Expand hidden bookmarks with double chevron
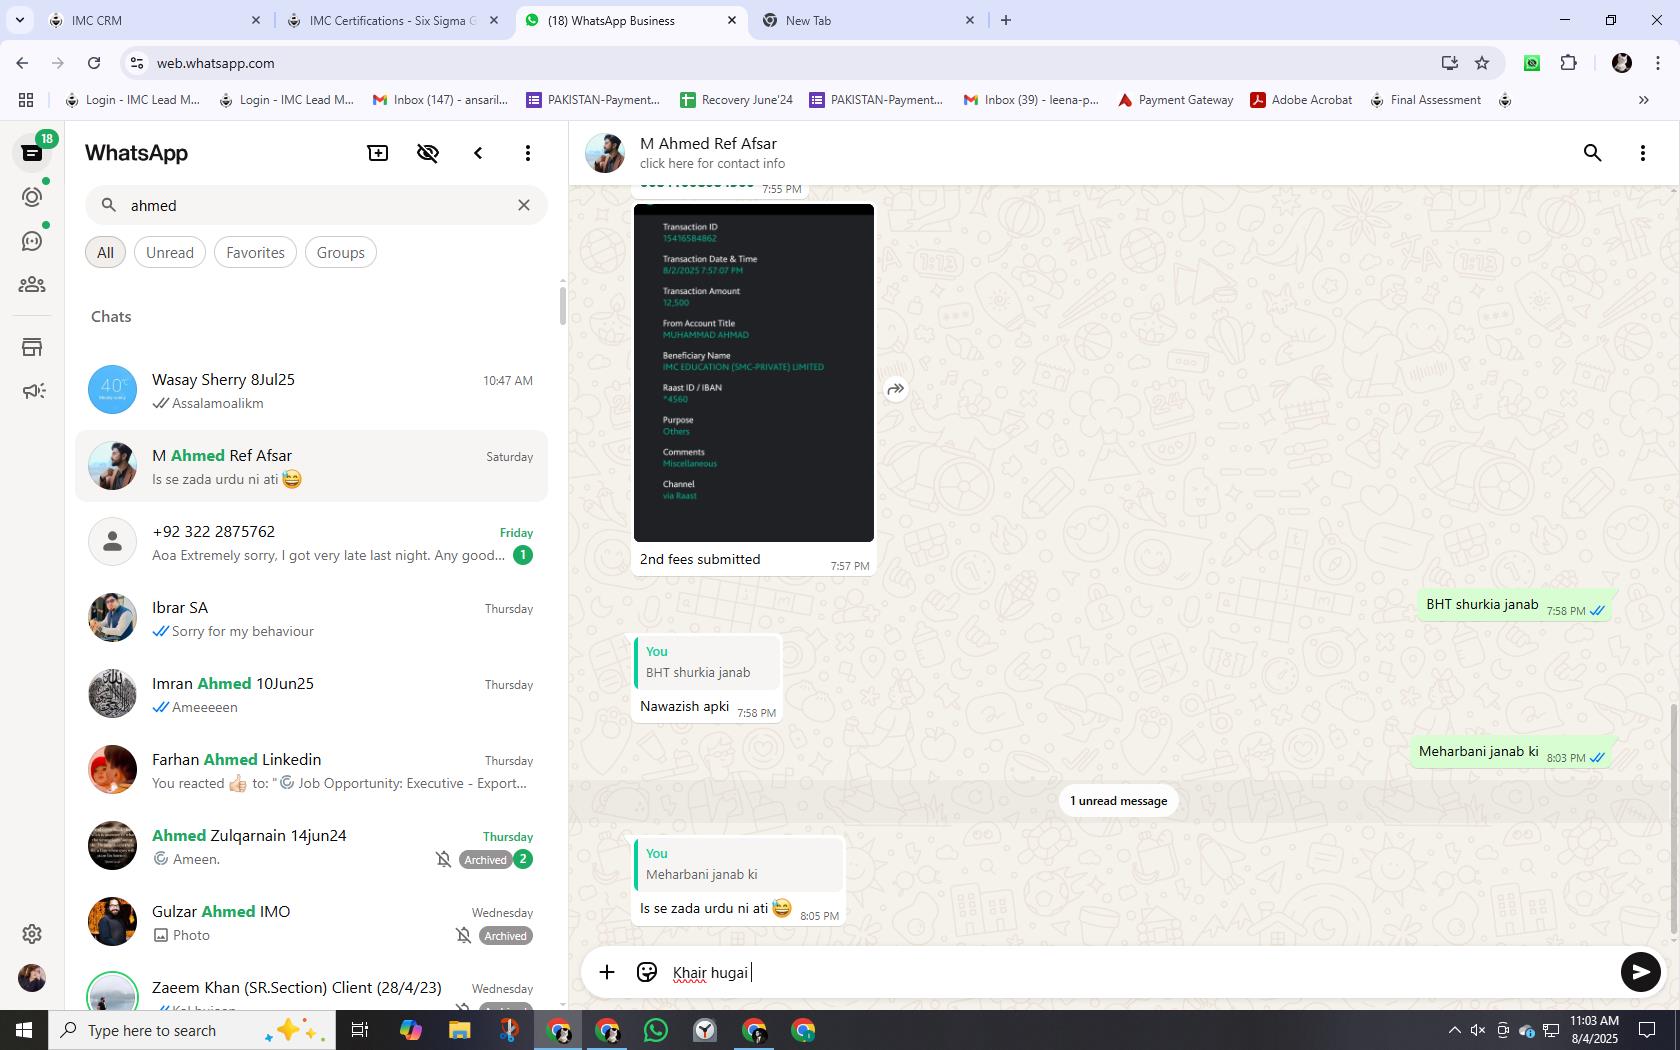Screen dimensions: 1680x1050 pos(1643,100)
